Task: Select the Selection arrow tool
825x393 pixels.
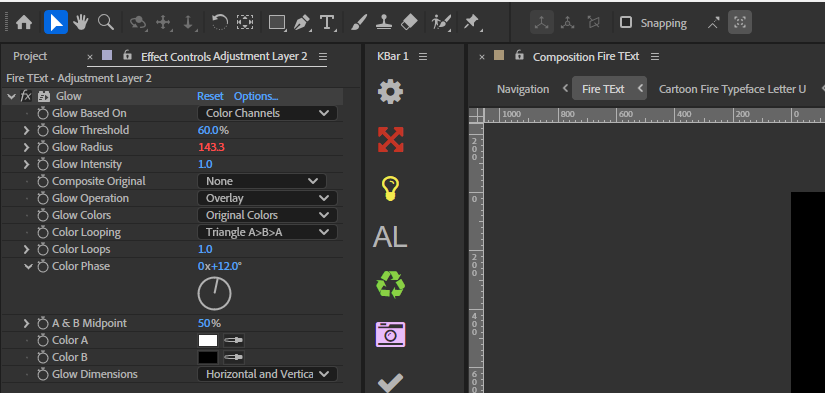Action: click(x=56, y=22)
